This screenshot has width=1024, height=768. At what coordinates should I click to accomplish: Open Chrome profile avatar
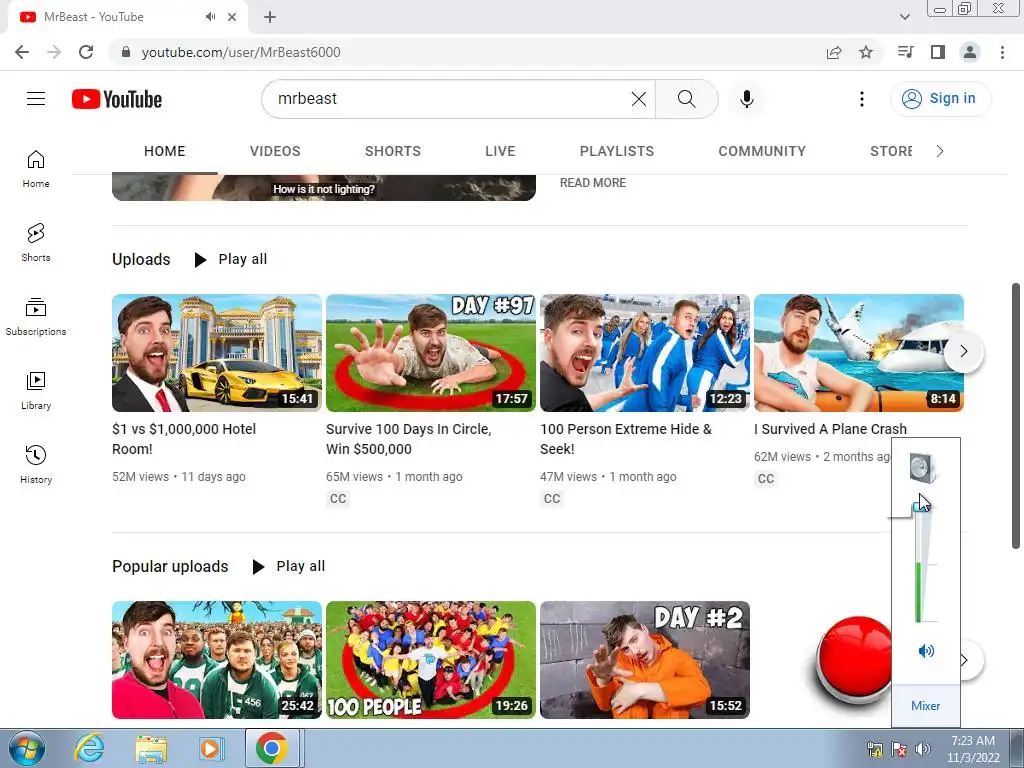click(x=970, y=52)
